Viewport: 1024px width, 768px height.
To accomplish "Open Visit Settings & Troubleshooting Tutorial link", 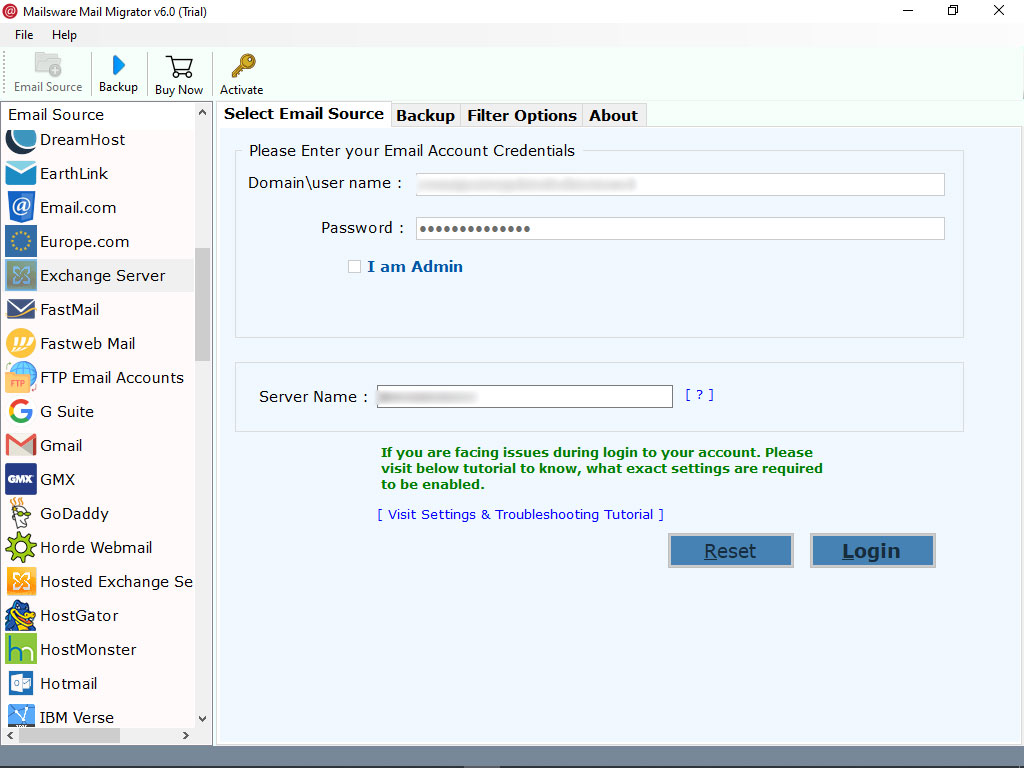I will [520, 515].
